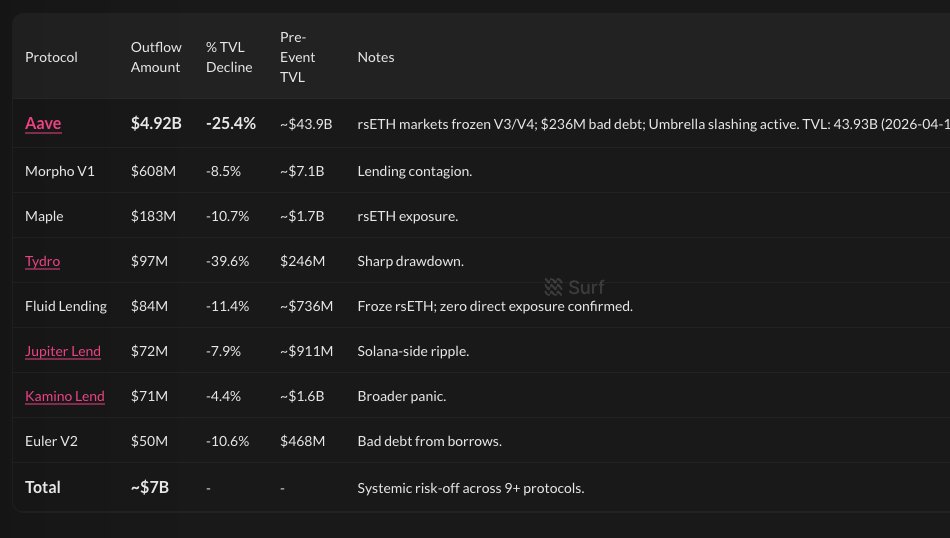Visit the Kamino Lend link
The image size is (950, 538).
coord(65,396)
